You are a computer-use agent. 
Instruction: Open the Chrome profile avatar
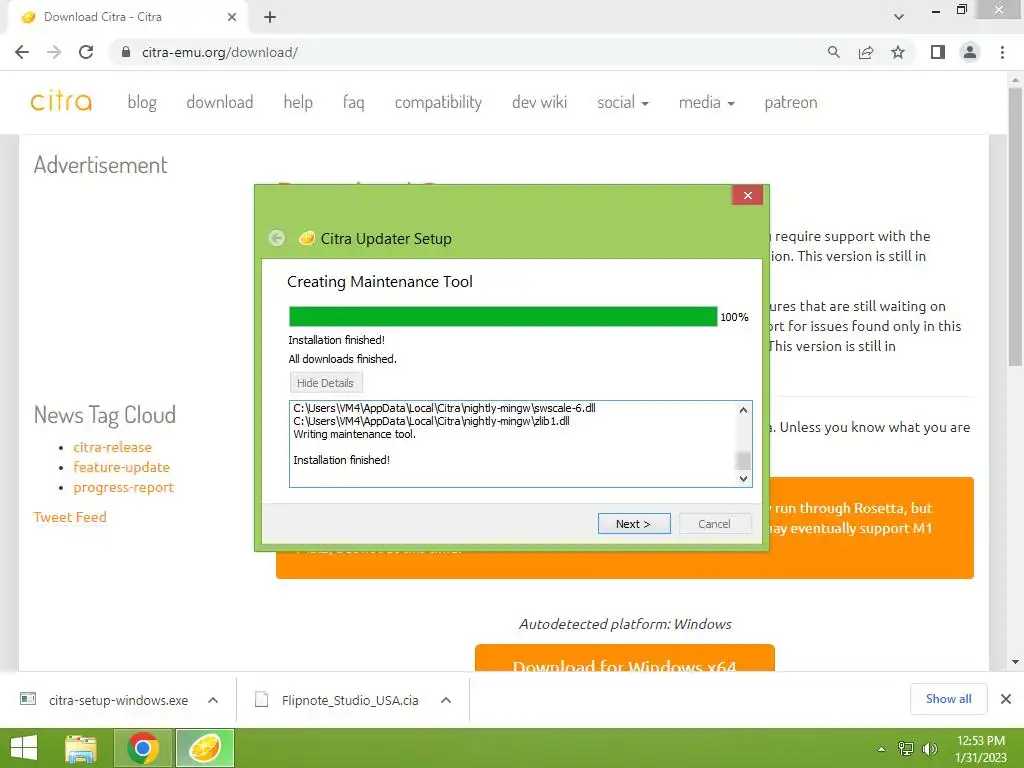coord(970,52)
